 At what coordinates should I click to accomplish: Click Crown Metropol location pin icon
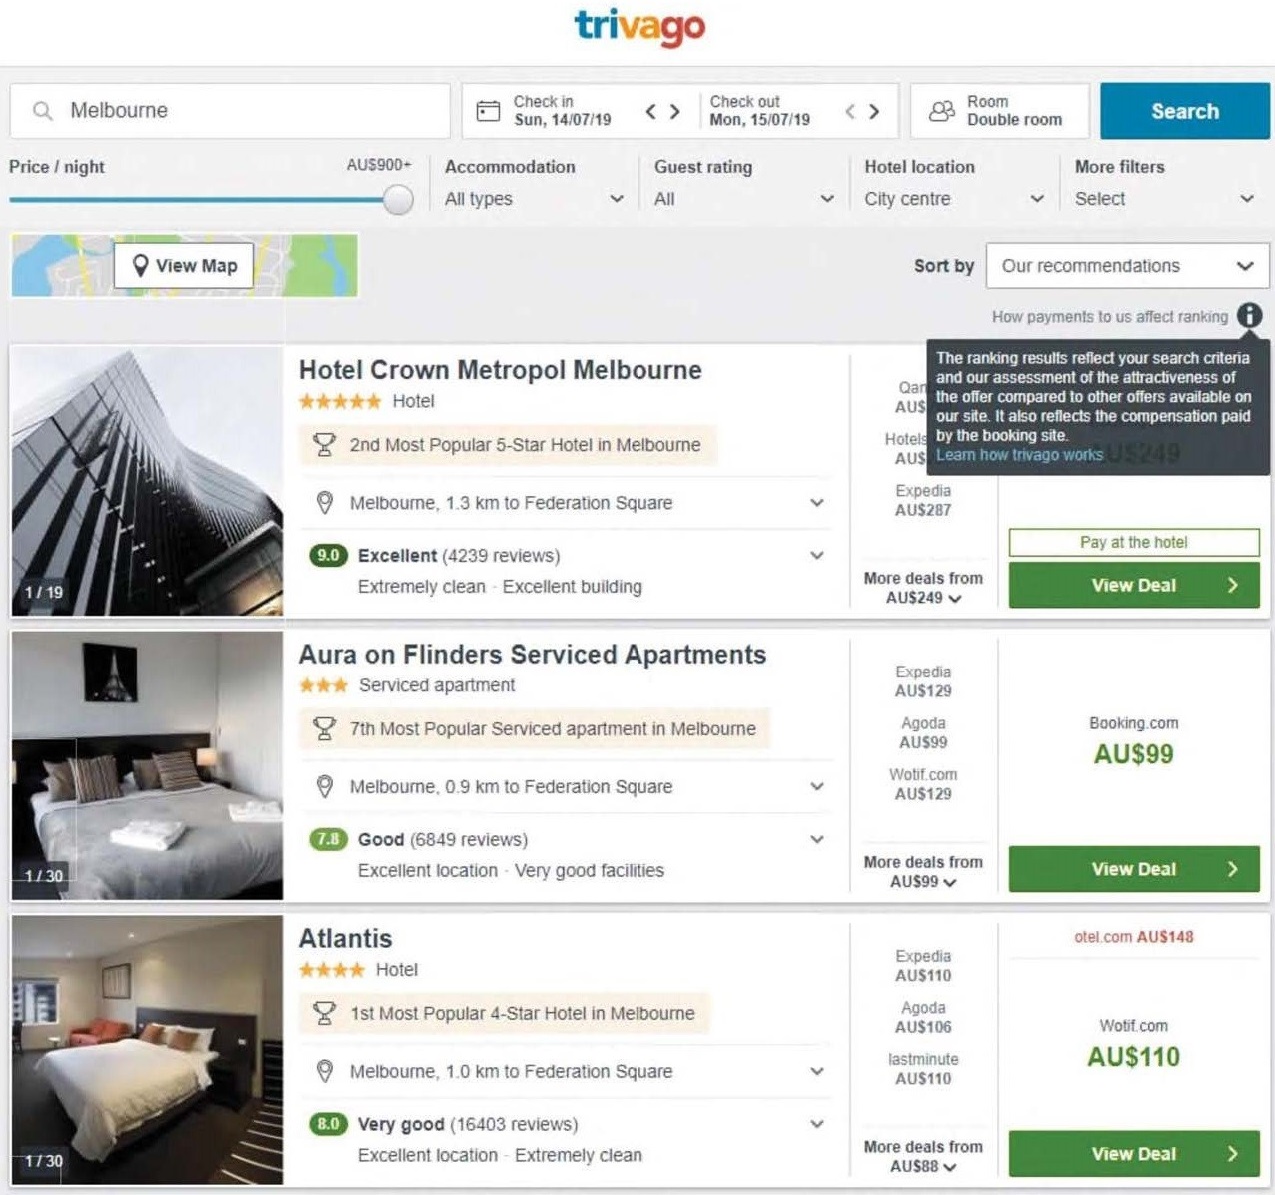(324, 502)
